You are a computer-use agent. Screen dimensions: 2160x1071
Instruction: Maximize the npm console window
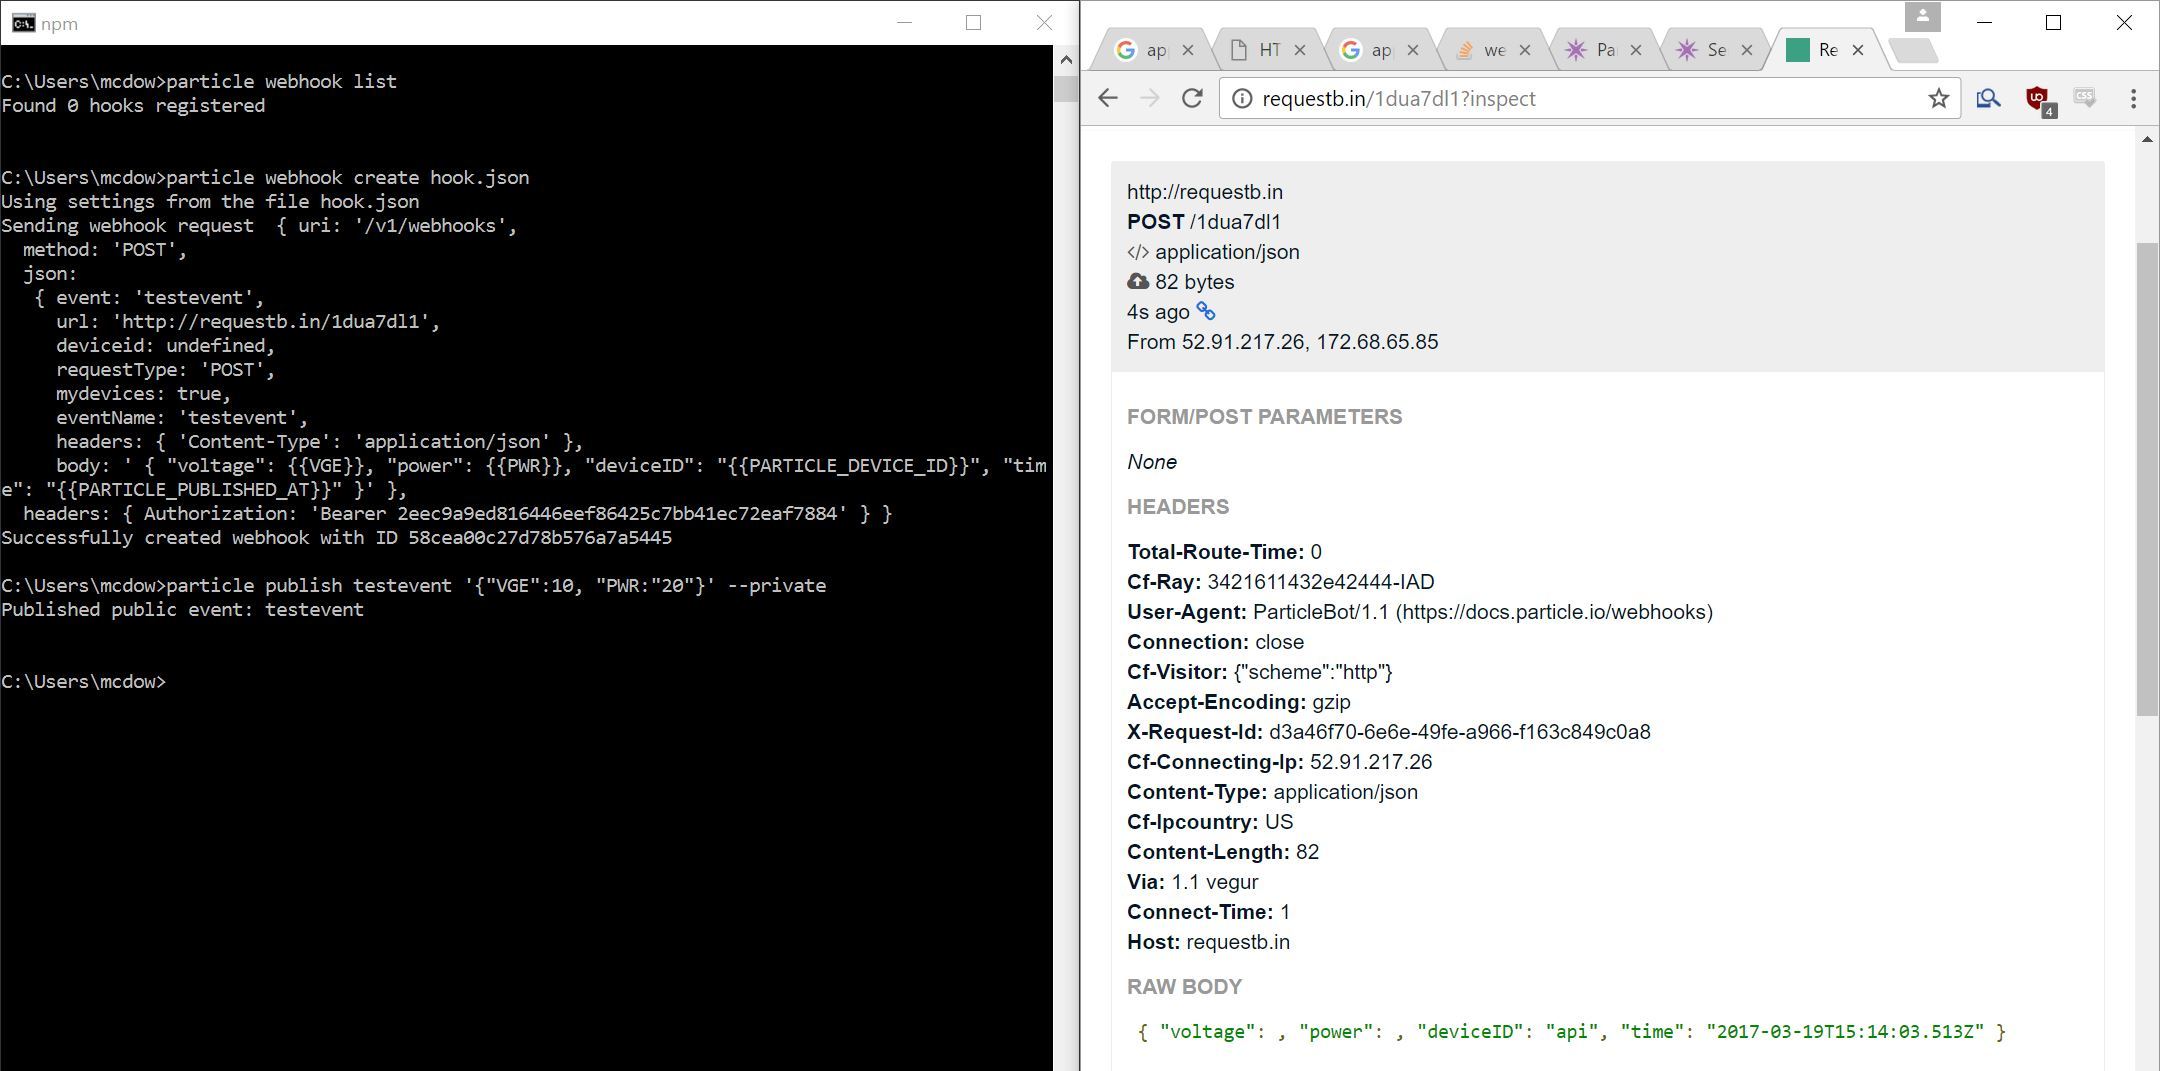[x=973, y=22]
